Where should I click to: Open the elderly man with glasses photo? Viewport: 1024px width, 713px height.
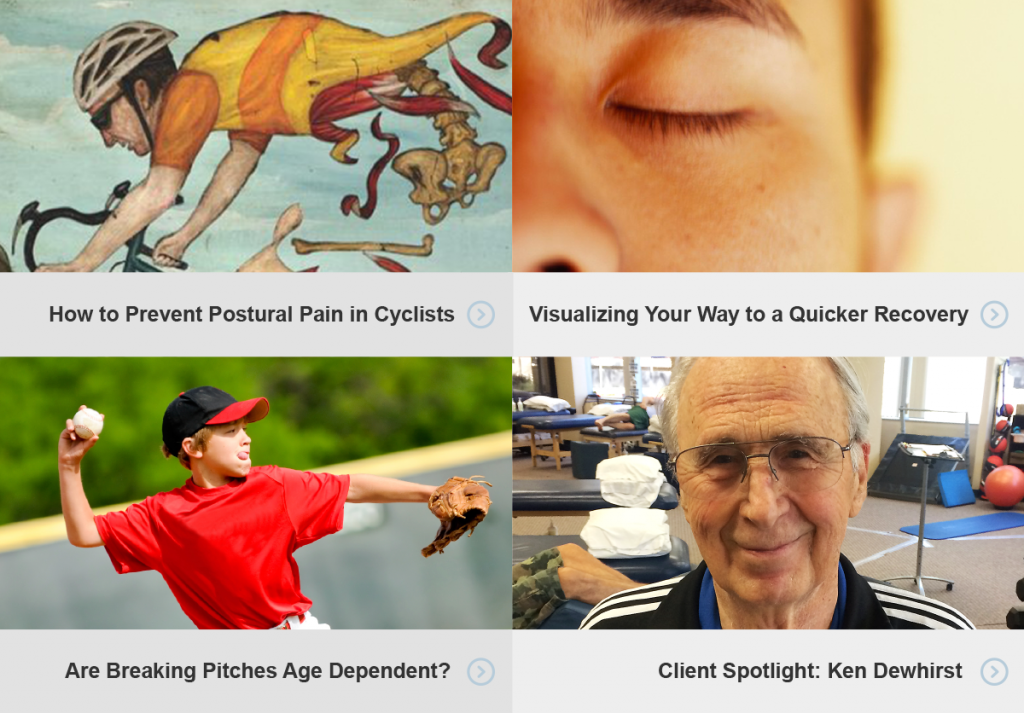(769, 493)
